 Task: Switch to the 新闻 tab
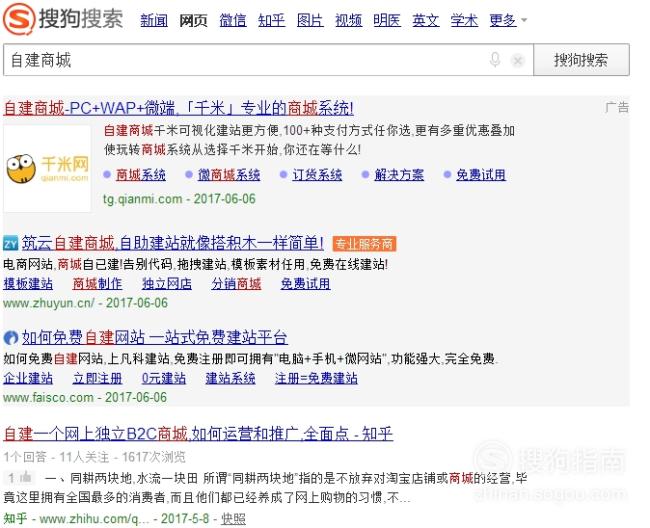coord(154,20)
